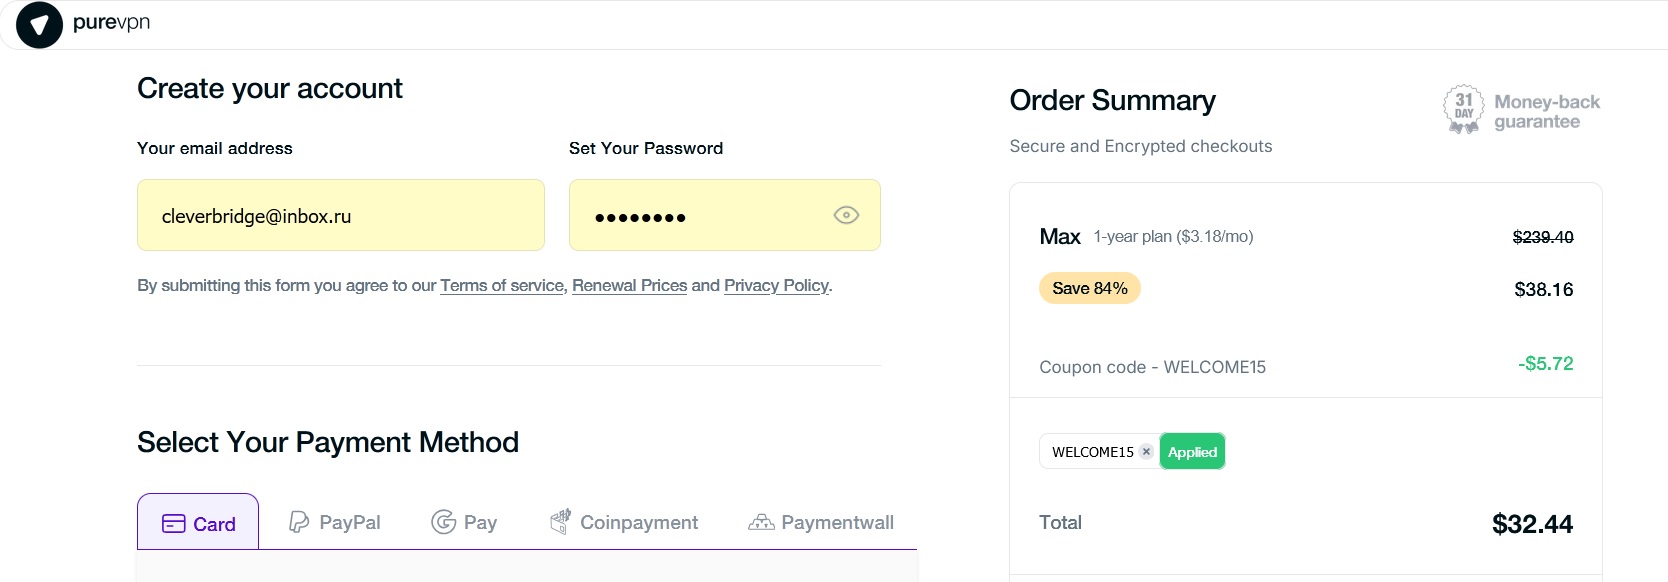Click the credit card icon in Card tab

(173, 524)
